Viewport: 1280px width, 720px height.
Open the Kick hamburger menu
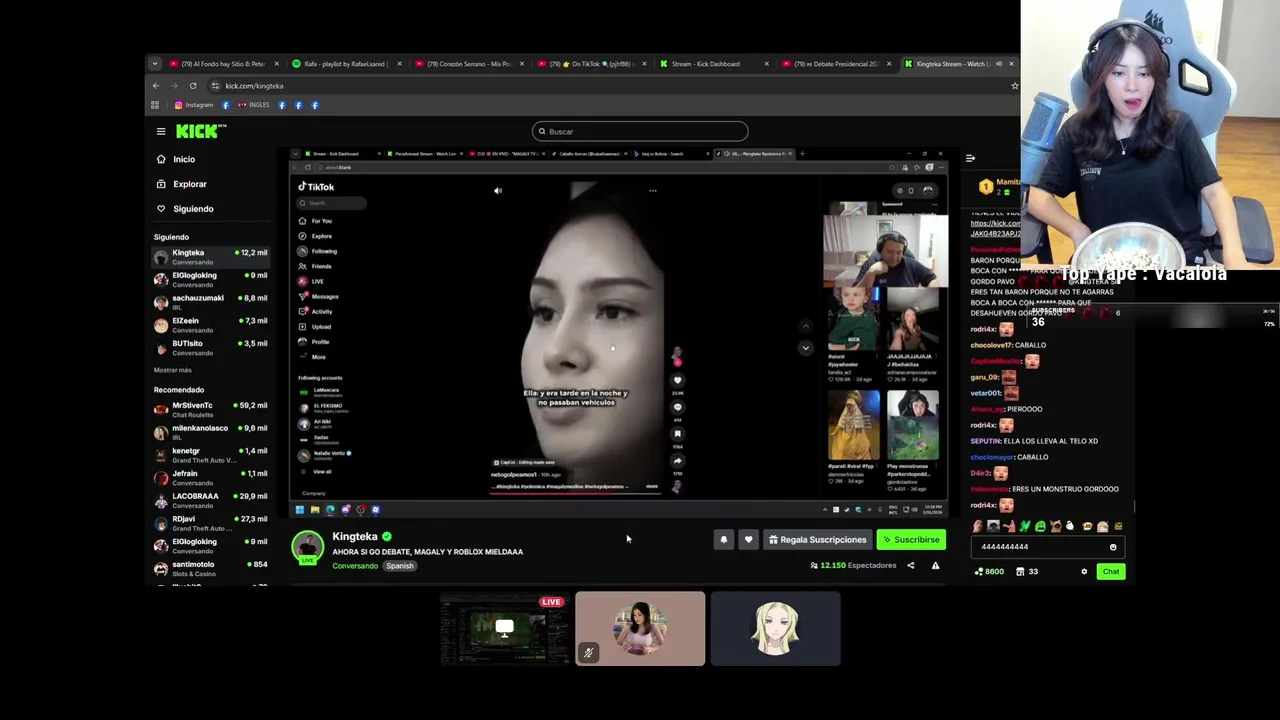tap(161, 131)
